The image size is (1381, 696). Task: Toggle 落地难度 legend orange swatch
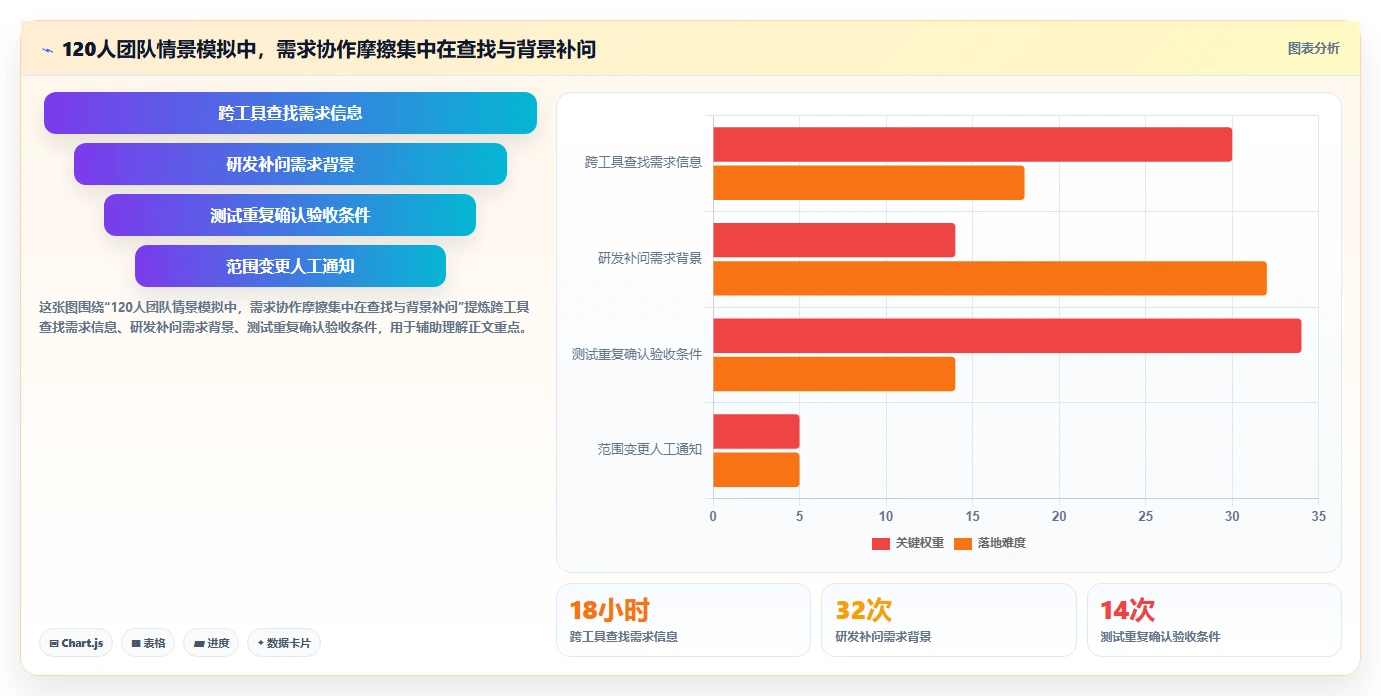point(963,543)
